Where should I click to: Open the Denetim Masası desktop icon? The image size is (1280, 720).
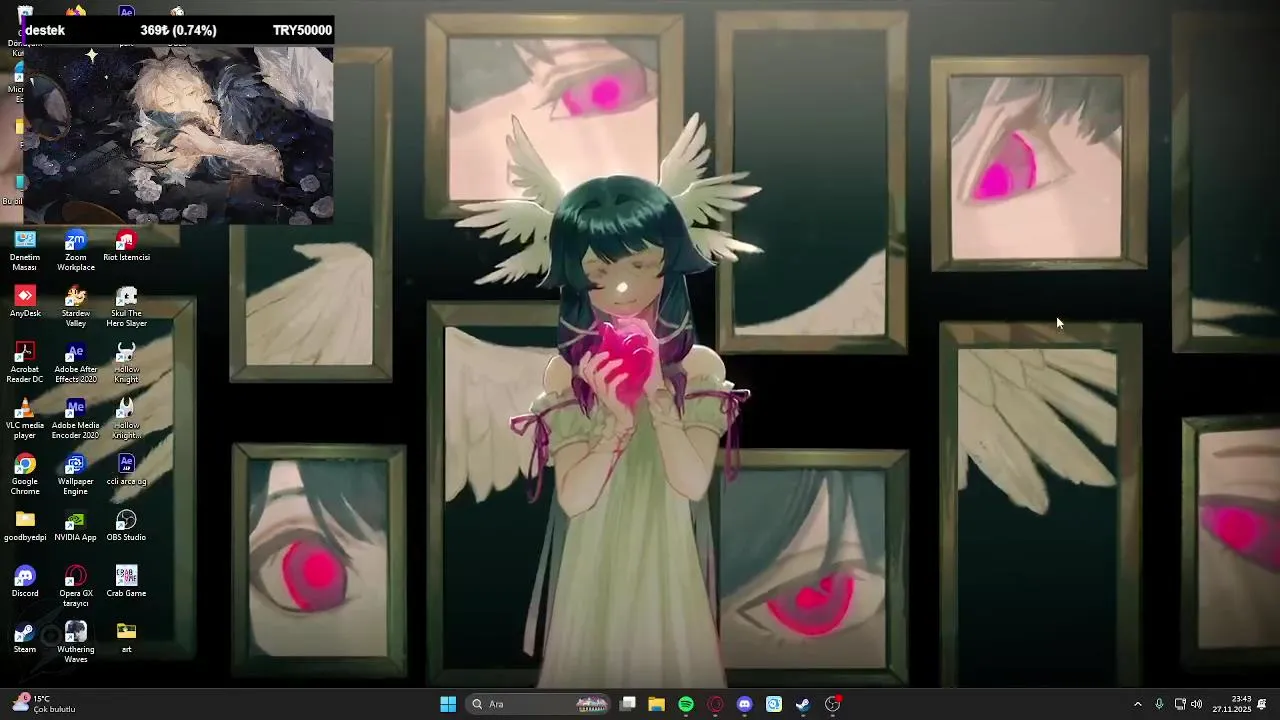(x=25, y=251)
